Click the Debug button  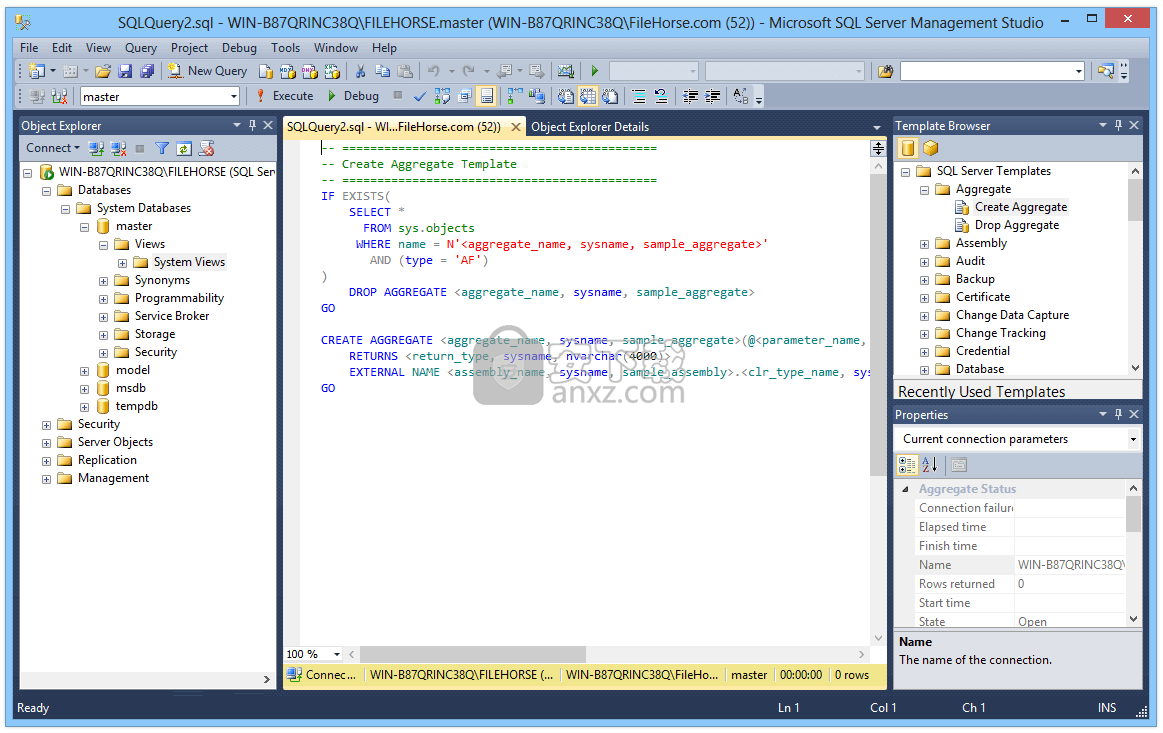[353, 96]
